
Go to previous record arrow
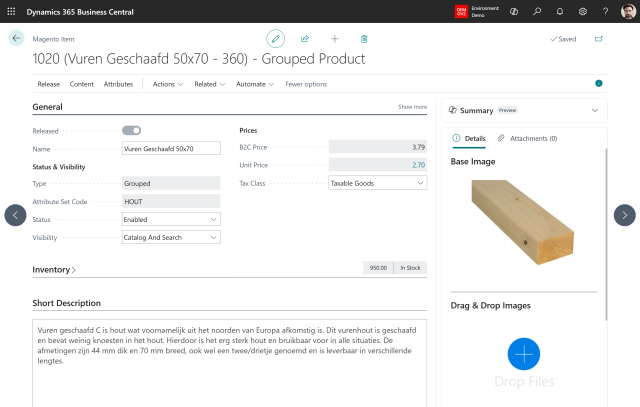pyautogui.click(x=16, y=215)
